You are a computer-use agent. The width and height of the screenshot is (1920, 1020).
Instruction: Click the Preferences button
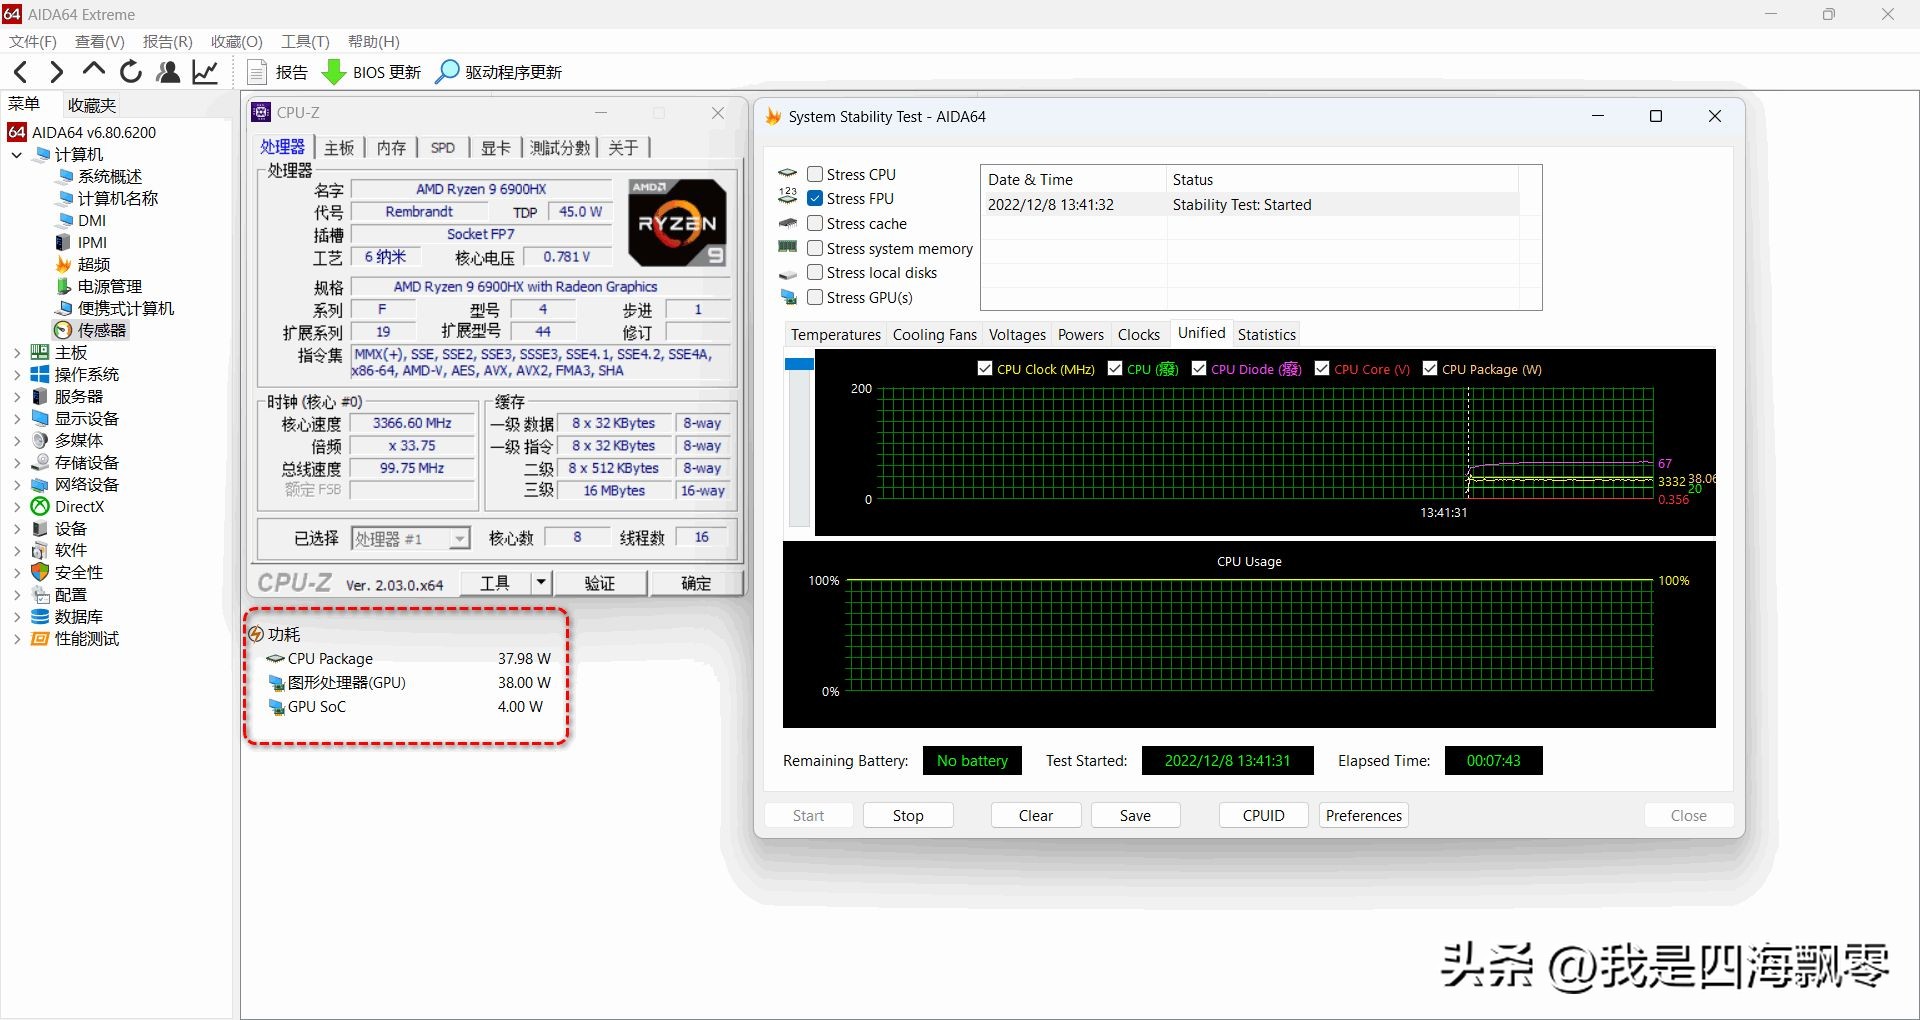click(1363, 815)
